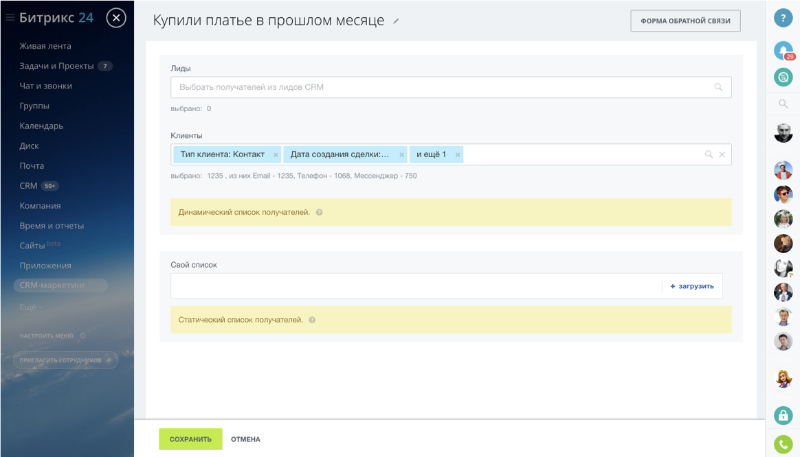Open the 'Дата создания сделки' filter tag
This screenshot has height=457, width=800.
tap(340, 155)
